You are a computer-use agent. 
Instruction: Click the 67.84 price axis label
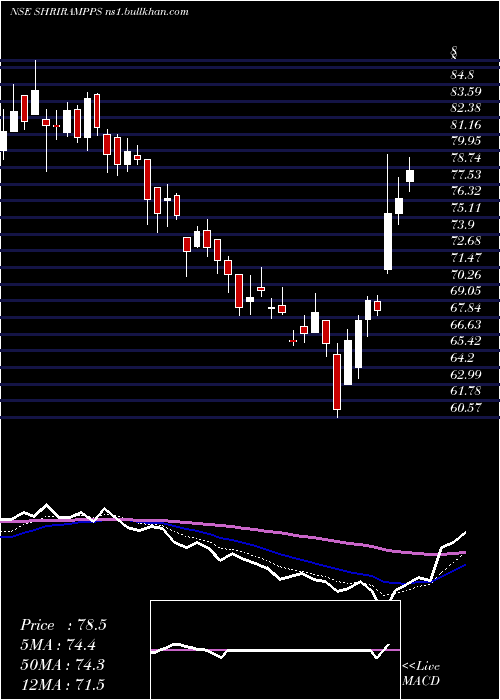pos(466,308)
